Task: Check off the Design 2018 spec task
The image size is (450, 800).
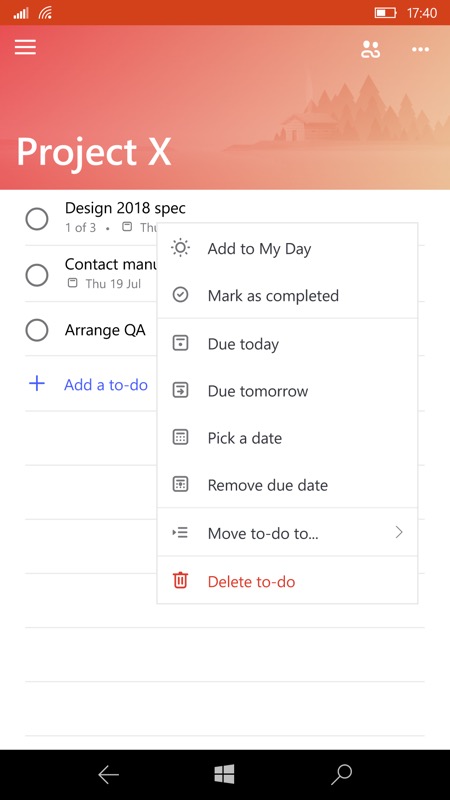Action: pos(37,219)
